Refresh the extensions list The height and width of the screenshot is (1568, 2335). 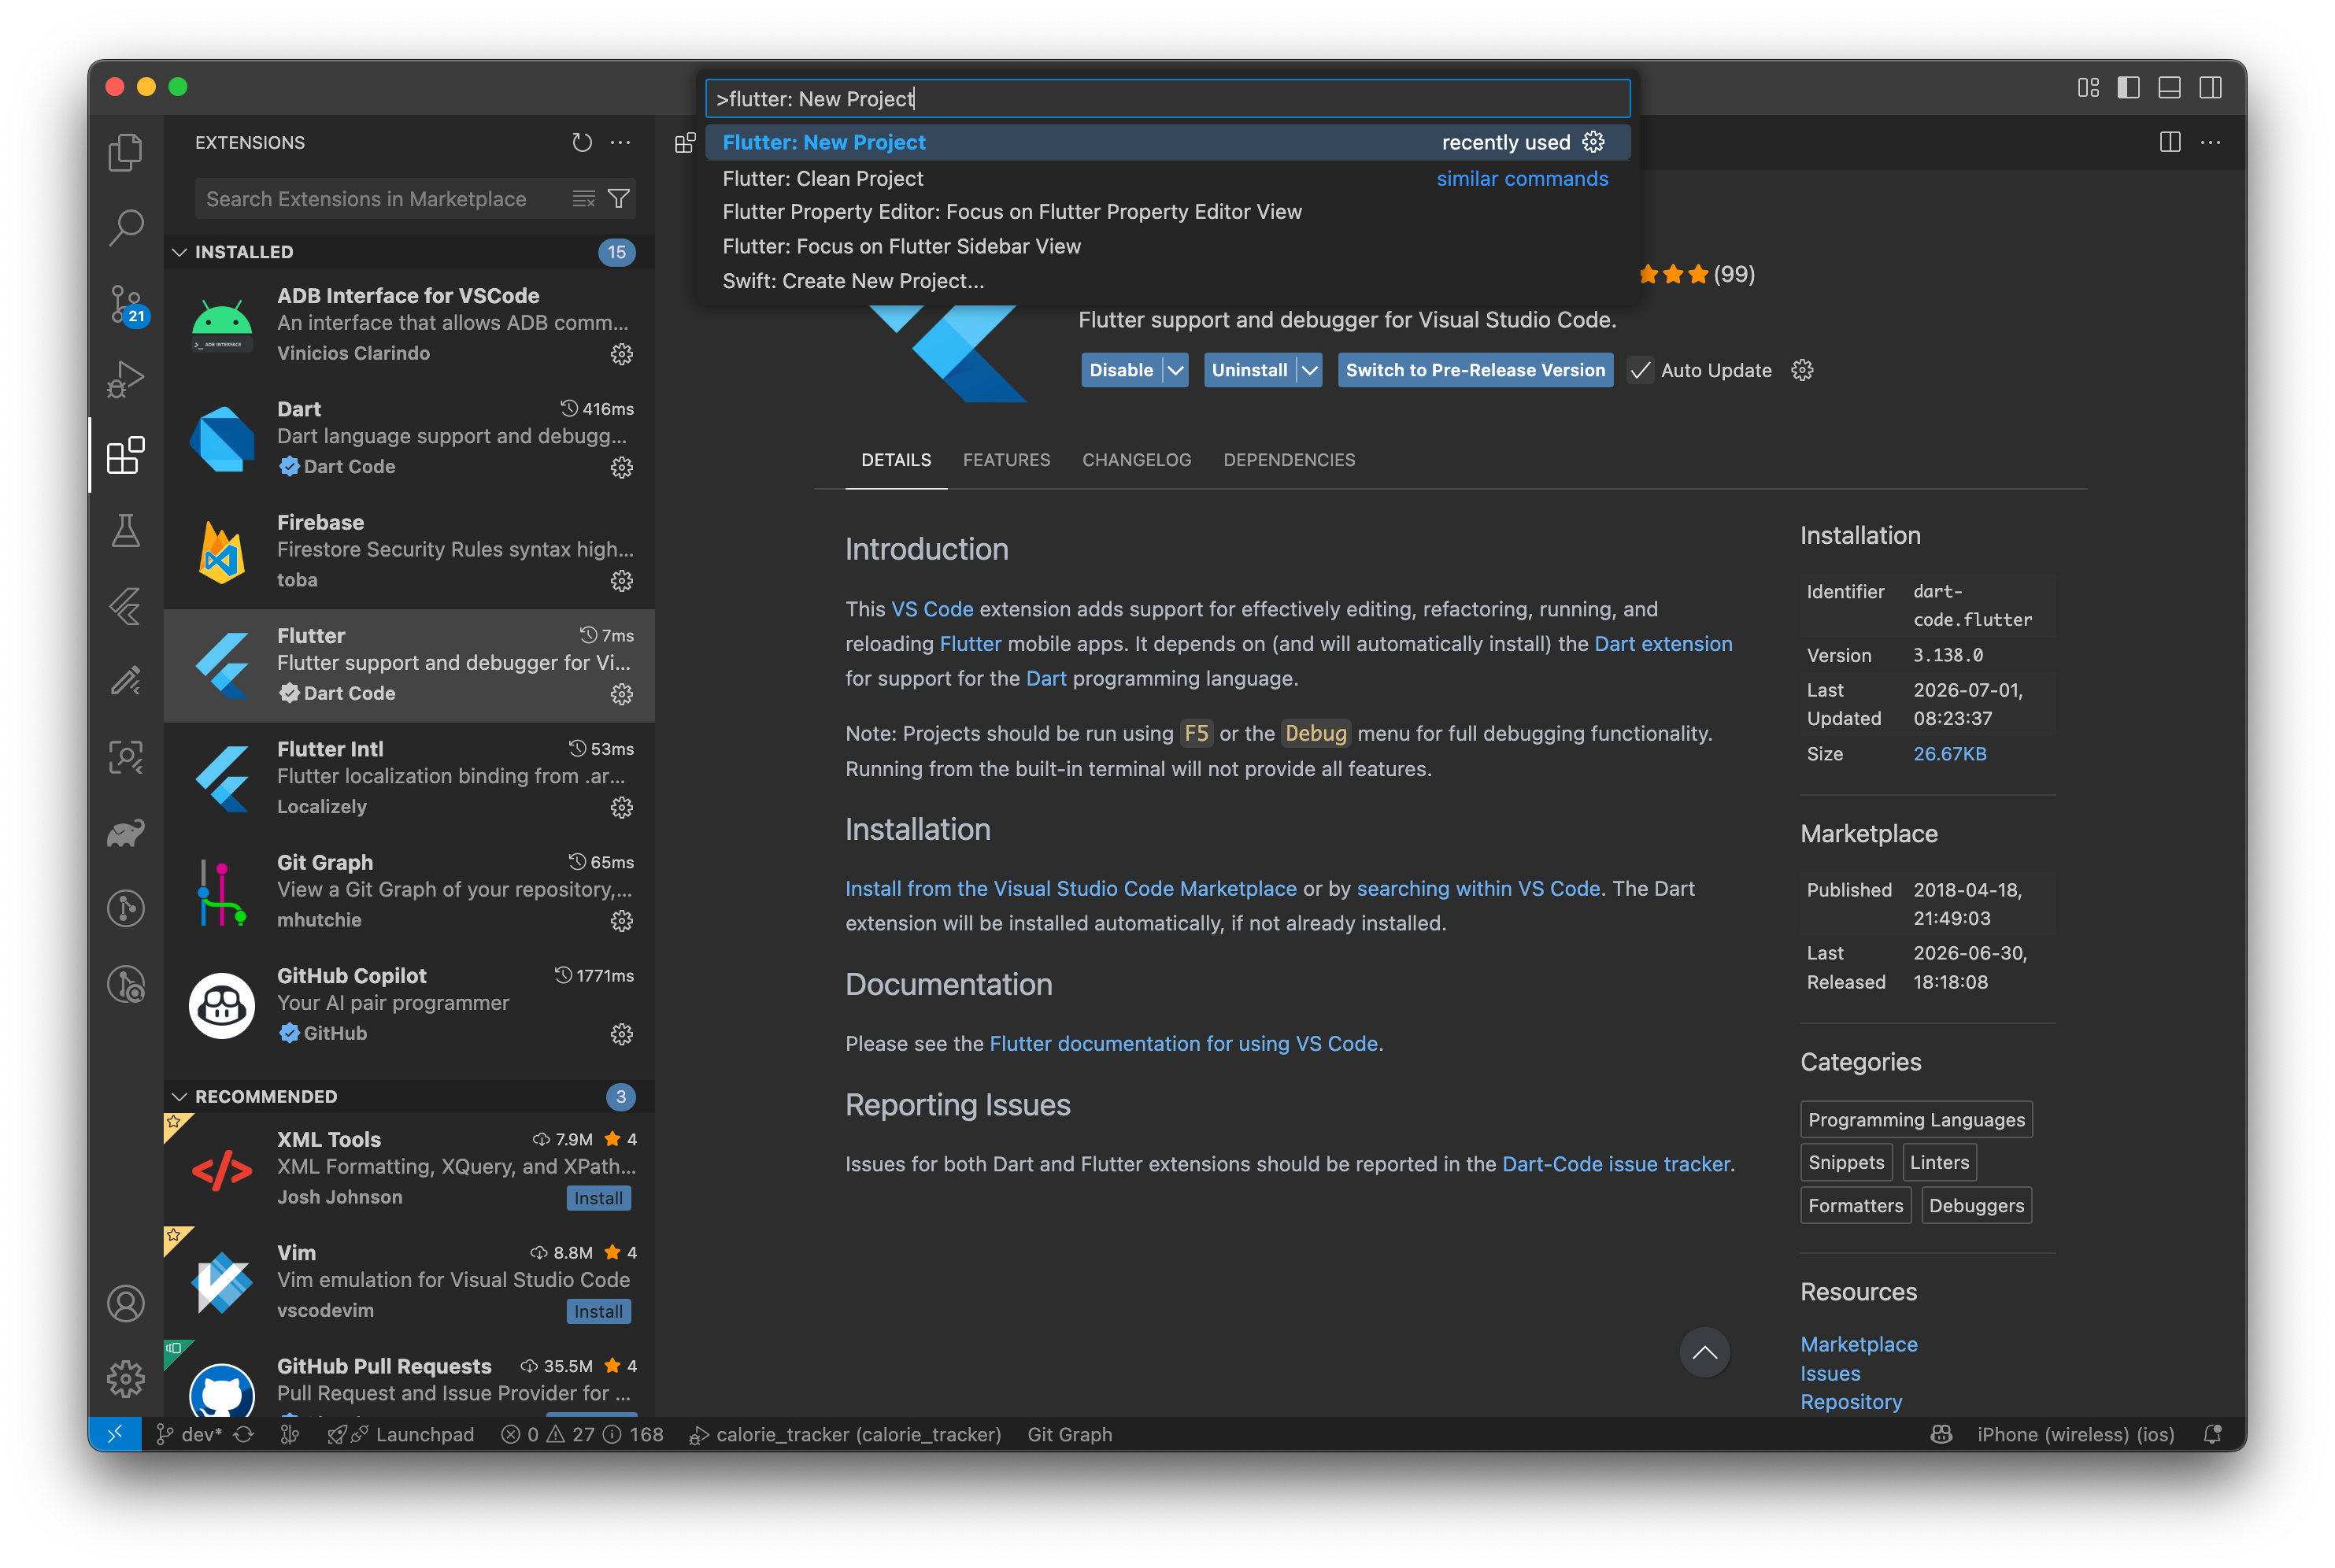pos(582,143)
